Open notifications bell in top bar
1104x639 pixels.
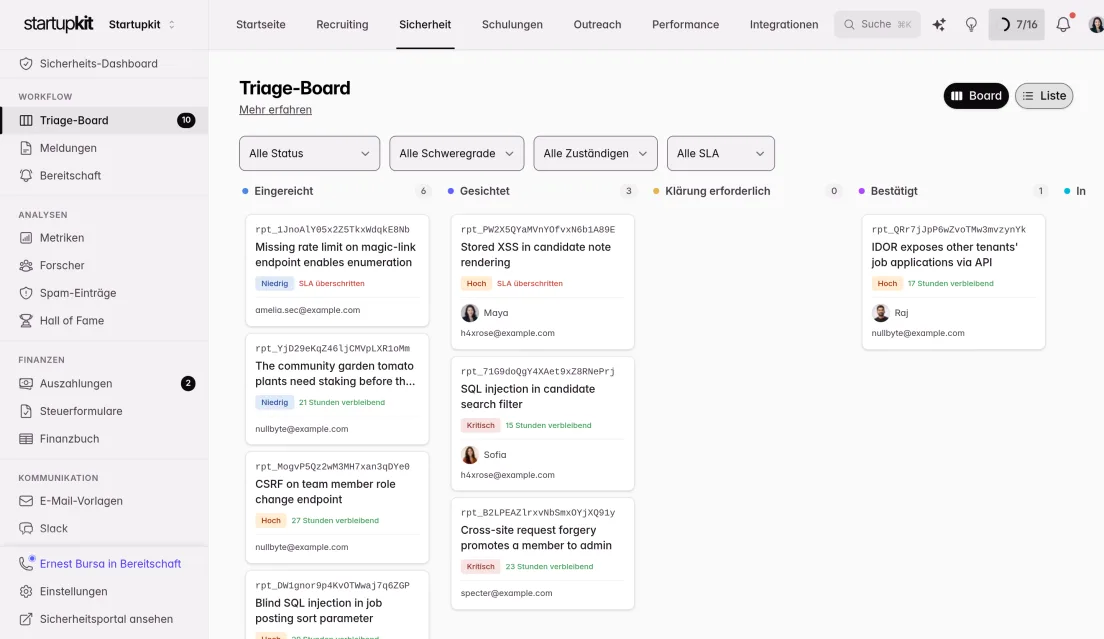(1063, 25)
